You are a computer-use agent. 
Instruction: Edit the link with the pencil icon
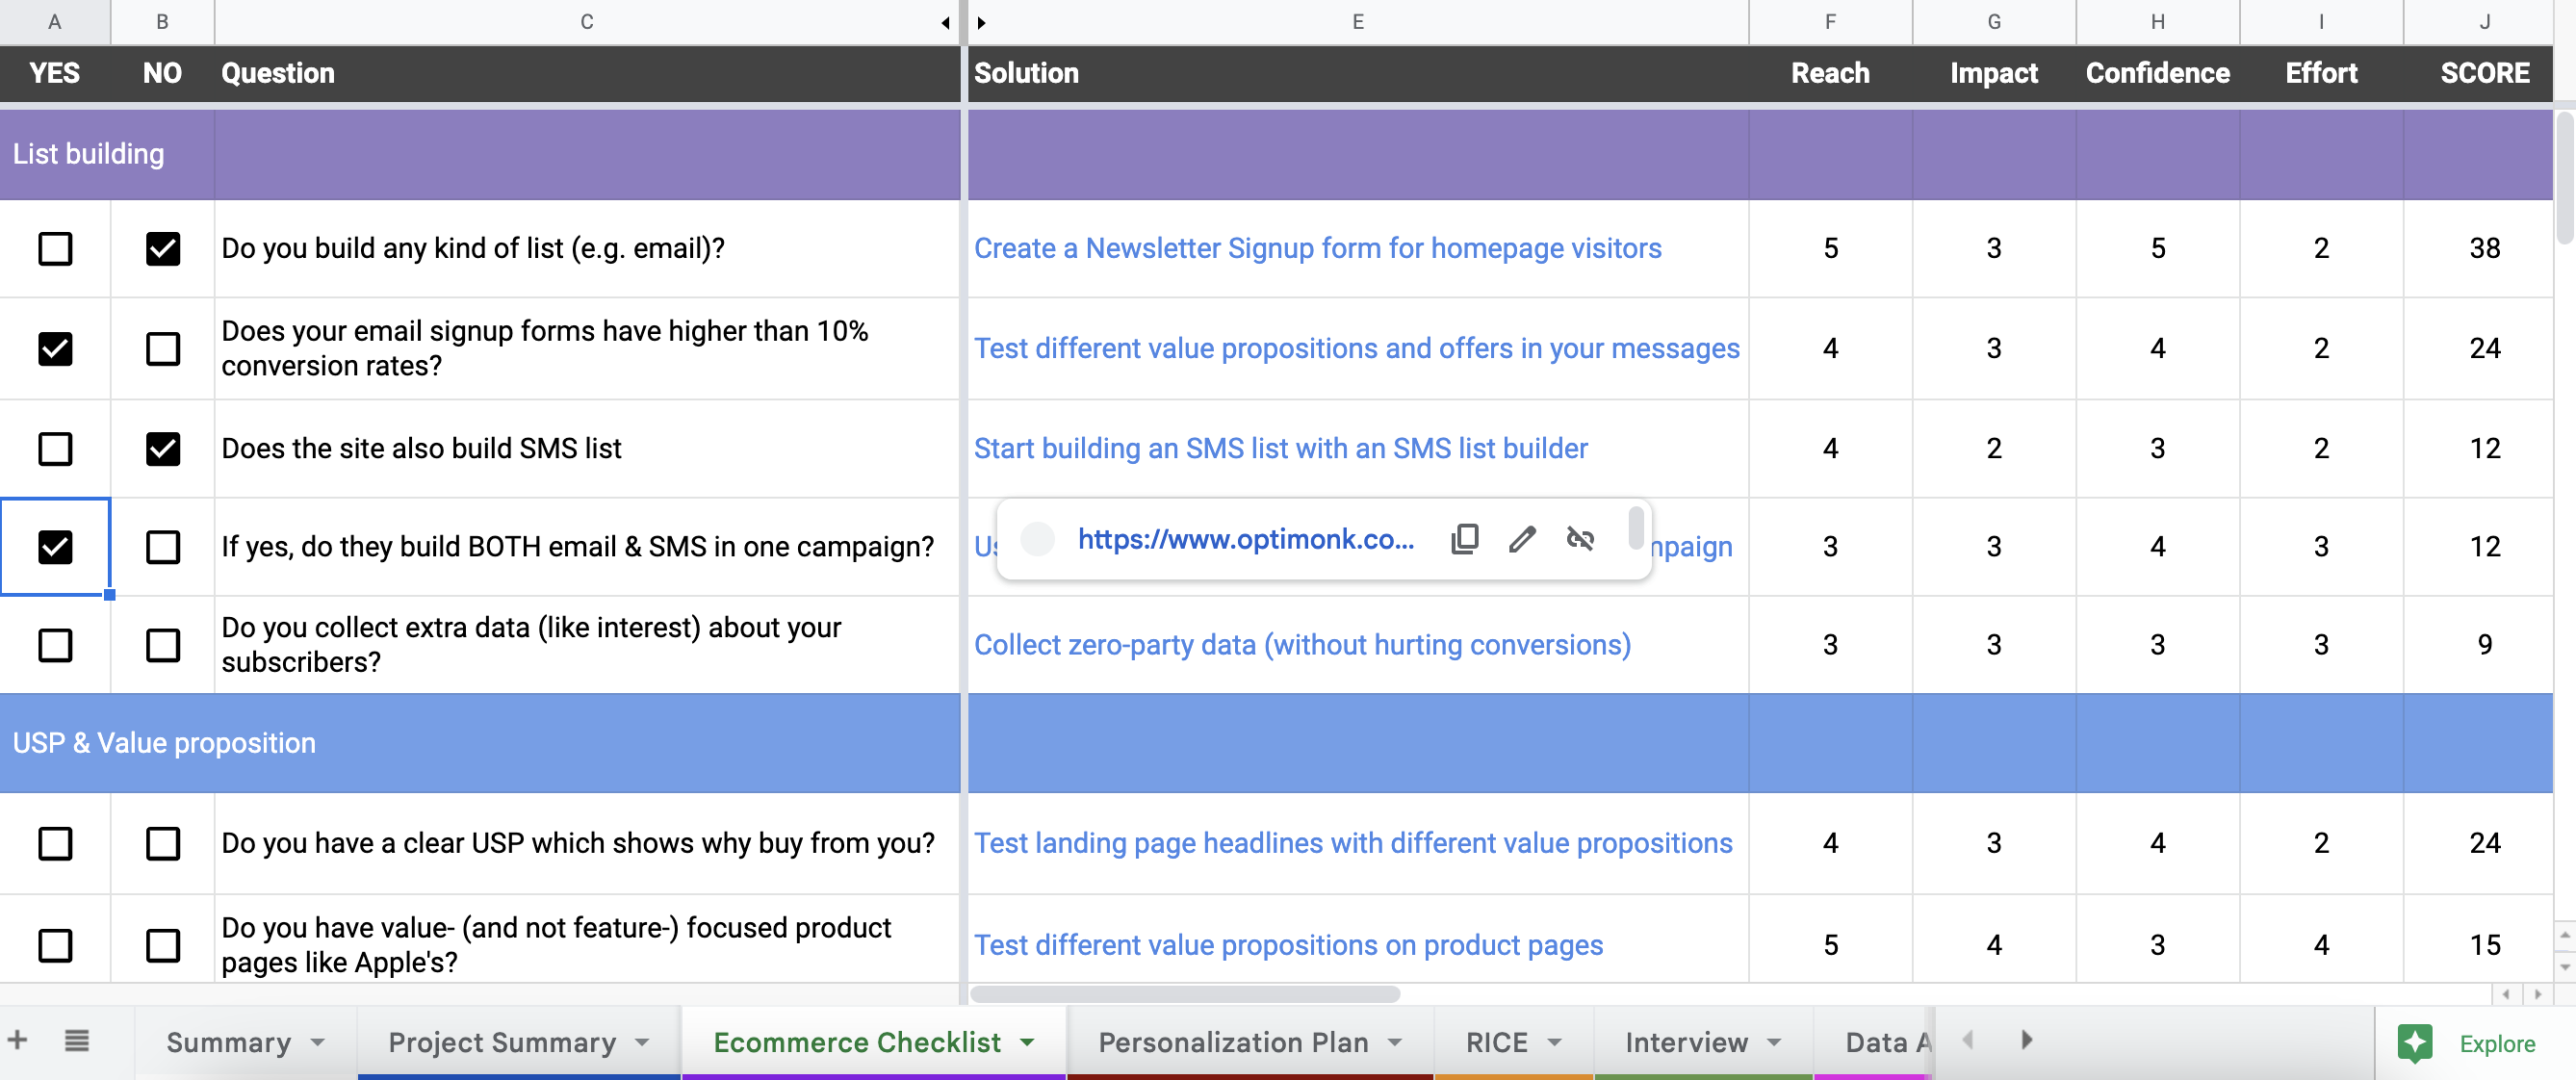(x=1522, y=540)
